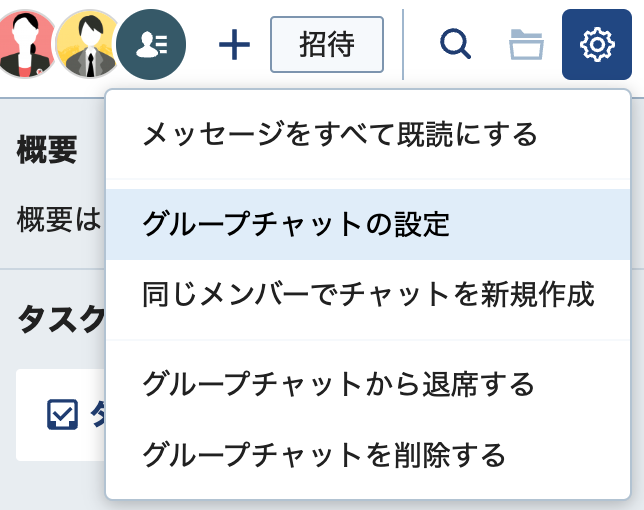Screen dimensions: 644x510
Task: Click the bold blue task label text
Action: pos(98,413)
